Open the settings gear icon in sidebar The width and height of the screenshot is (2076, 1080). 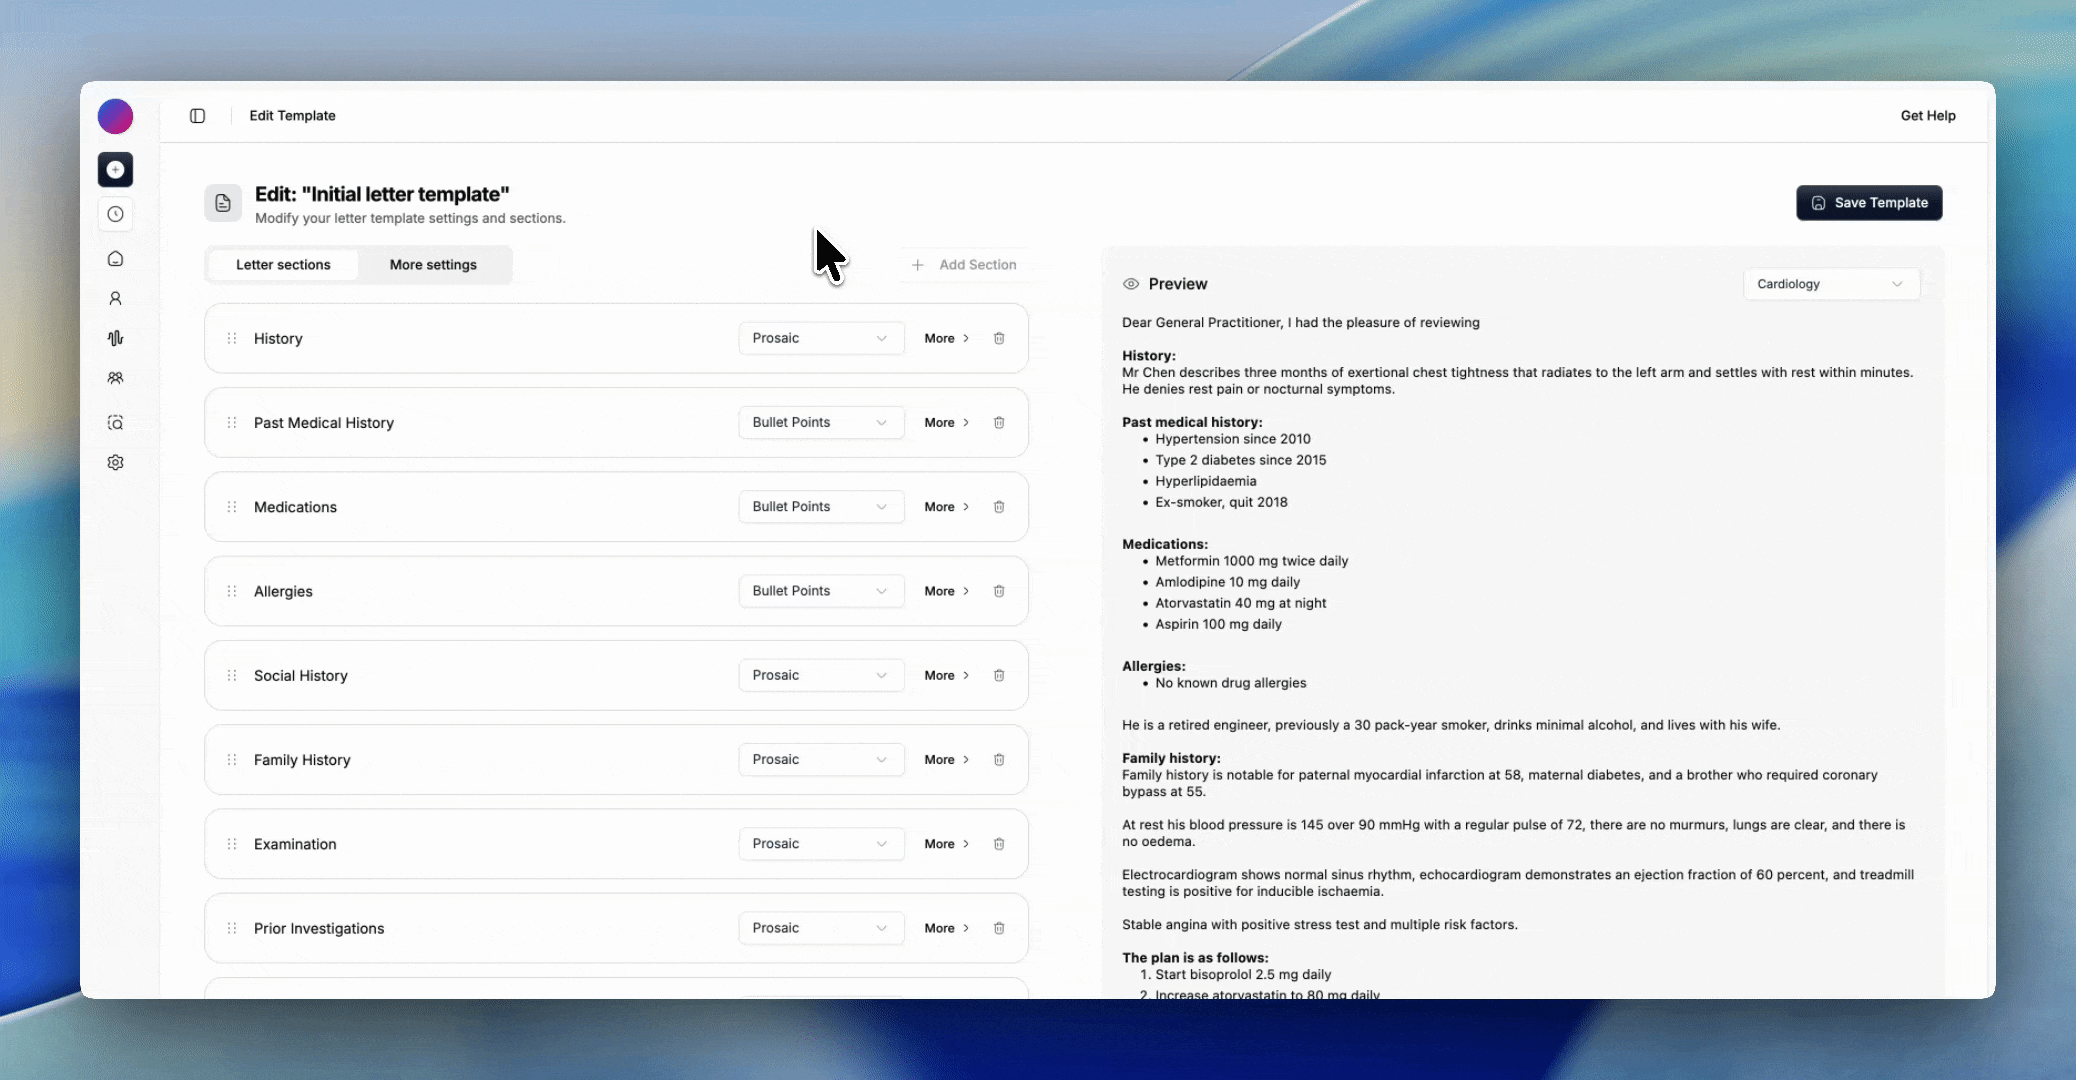tap(115, 462)
